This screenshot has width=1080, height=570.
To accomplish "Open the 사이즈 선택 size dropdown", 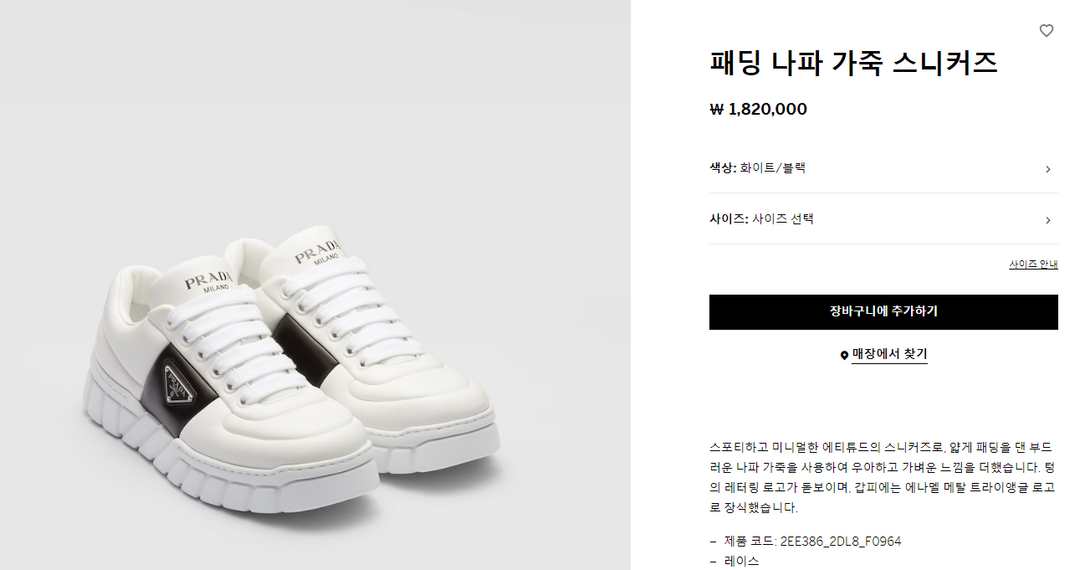I will coord(883,219).
